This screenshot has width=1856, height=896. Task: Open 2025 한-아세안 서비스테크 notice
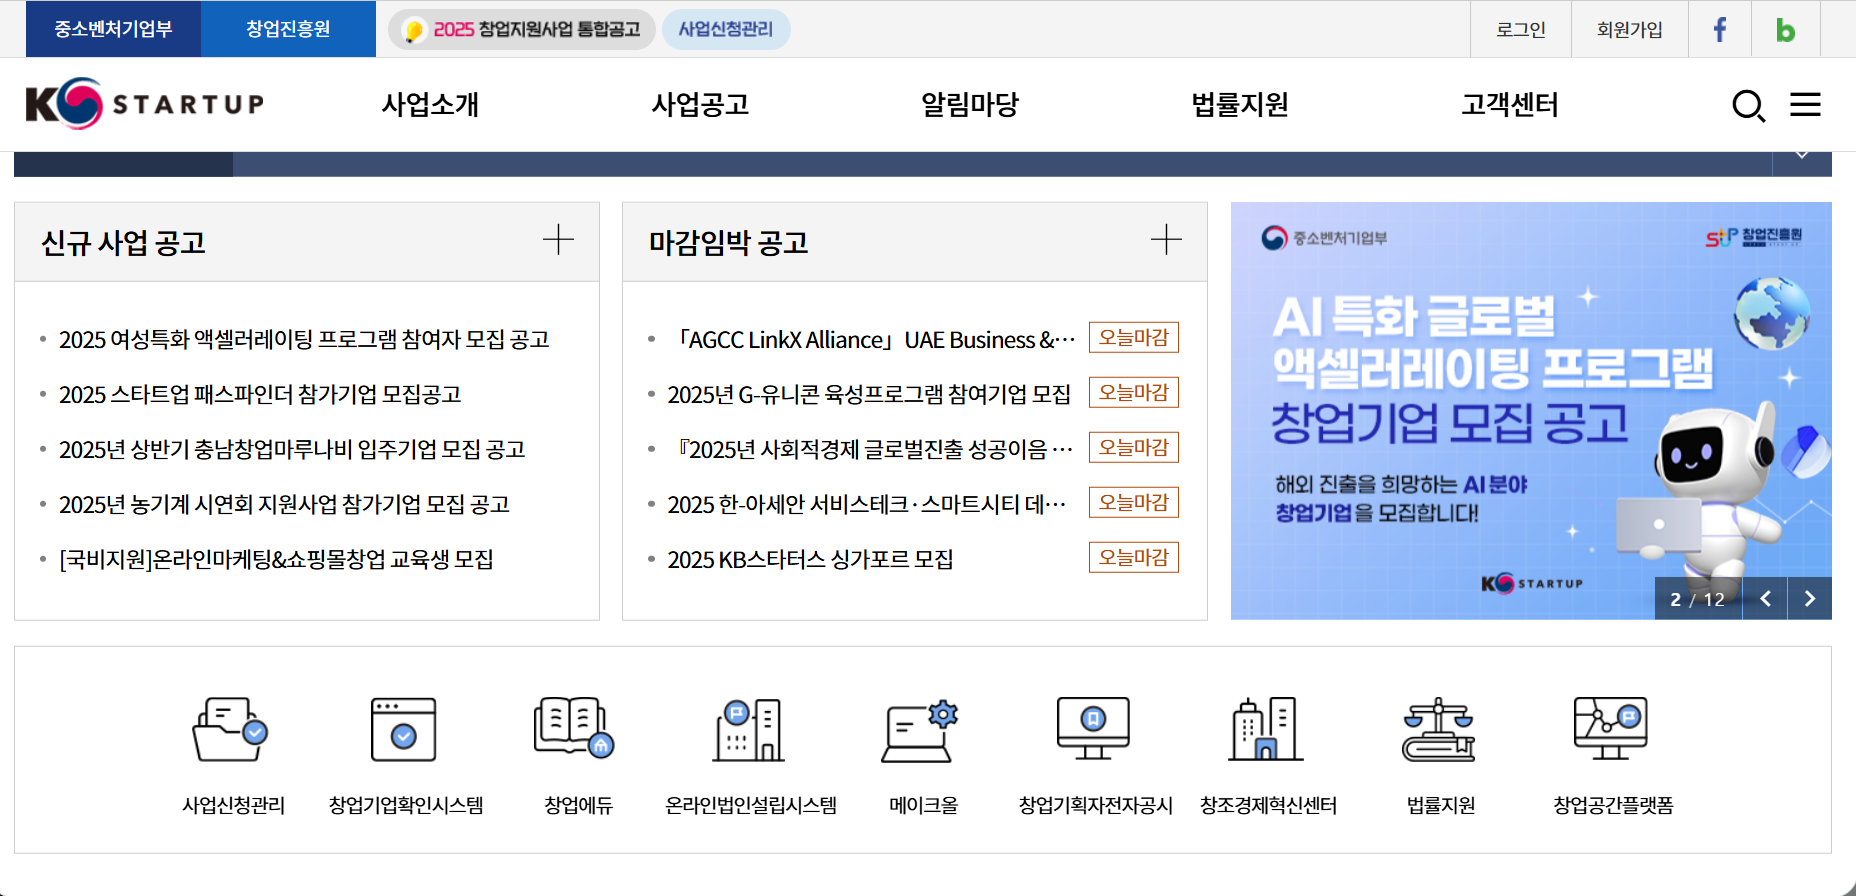point(867,504)
